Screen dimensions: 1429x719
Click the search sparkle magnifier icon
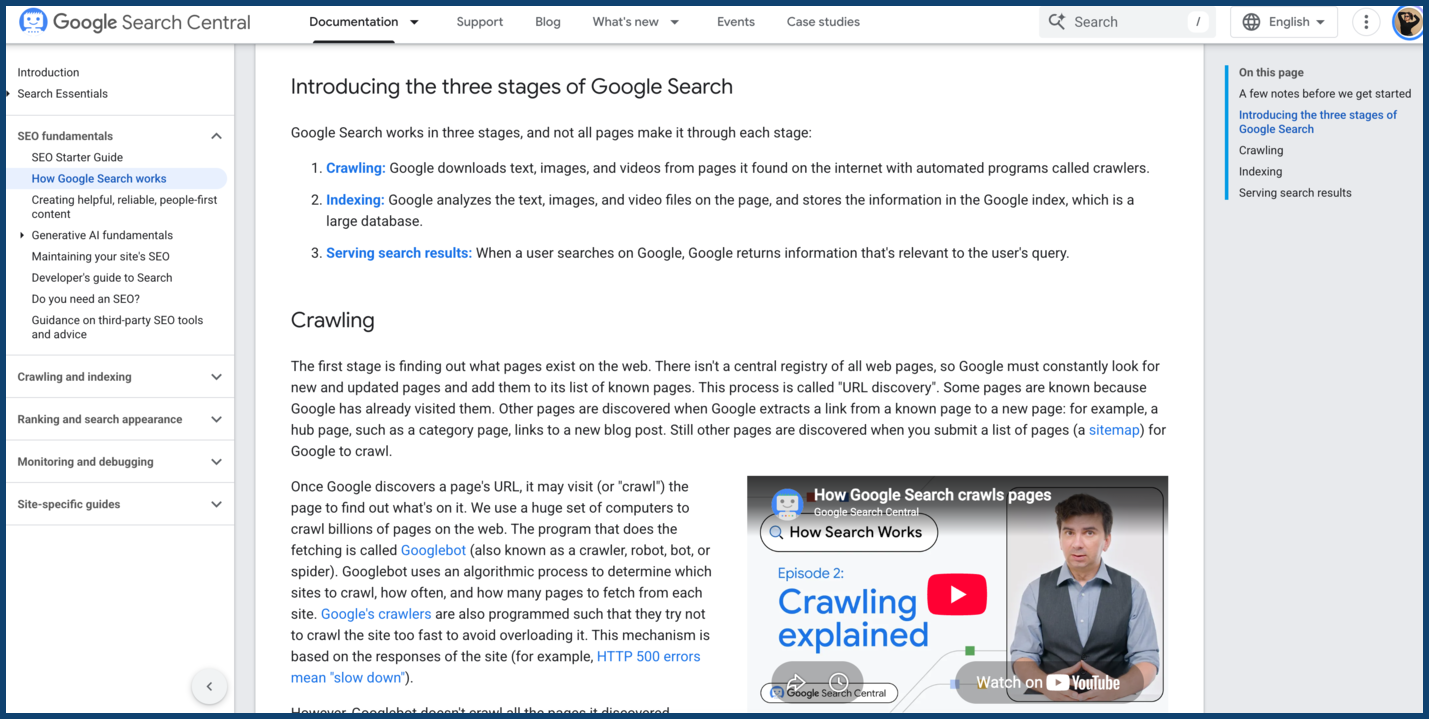[1056, 21]
